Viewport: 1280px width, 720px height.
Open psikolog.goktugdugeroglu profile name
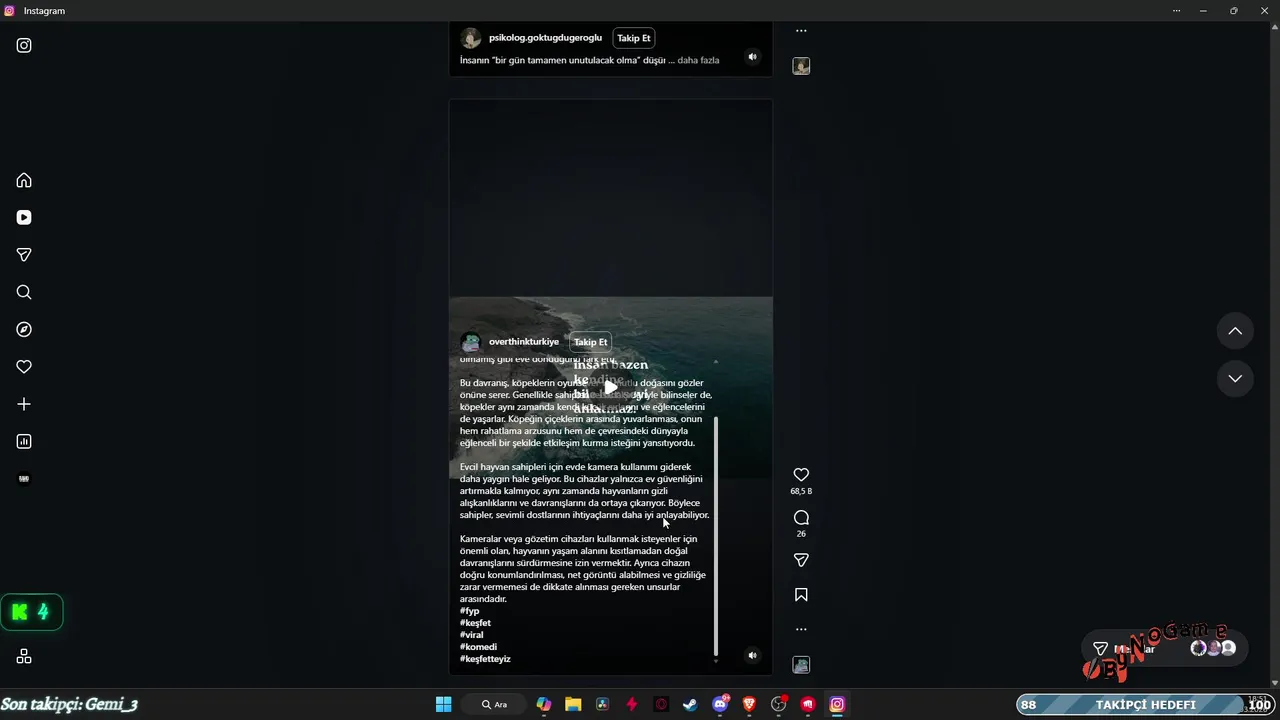(546, 38)
